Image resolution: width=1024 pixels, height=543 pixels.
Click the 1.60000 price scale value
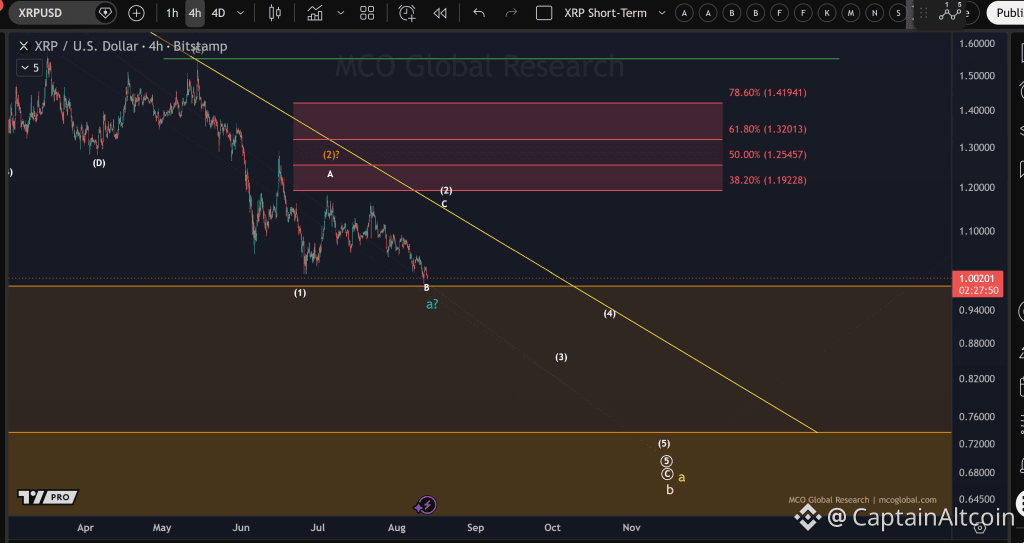coord(977,44)
